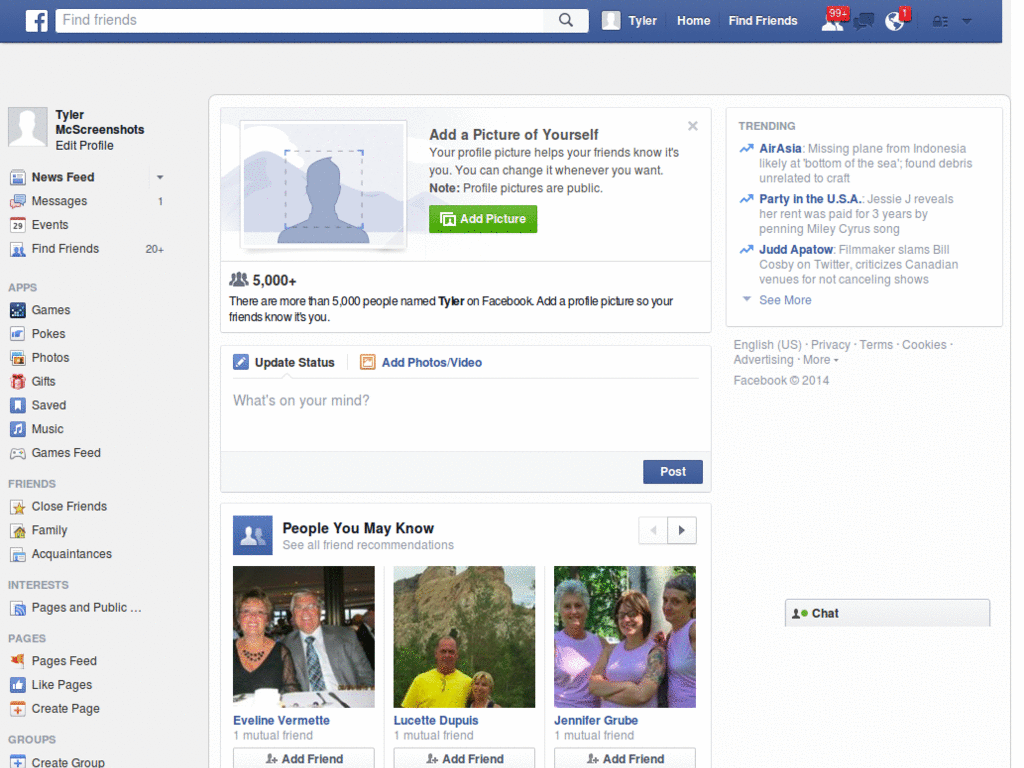Click the Games Feed controller icon
Screen dimensions: 1024x768
click(x=18, y=453)
